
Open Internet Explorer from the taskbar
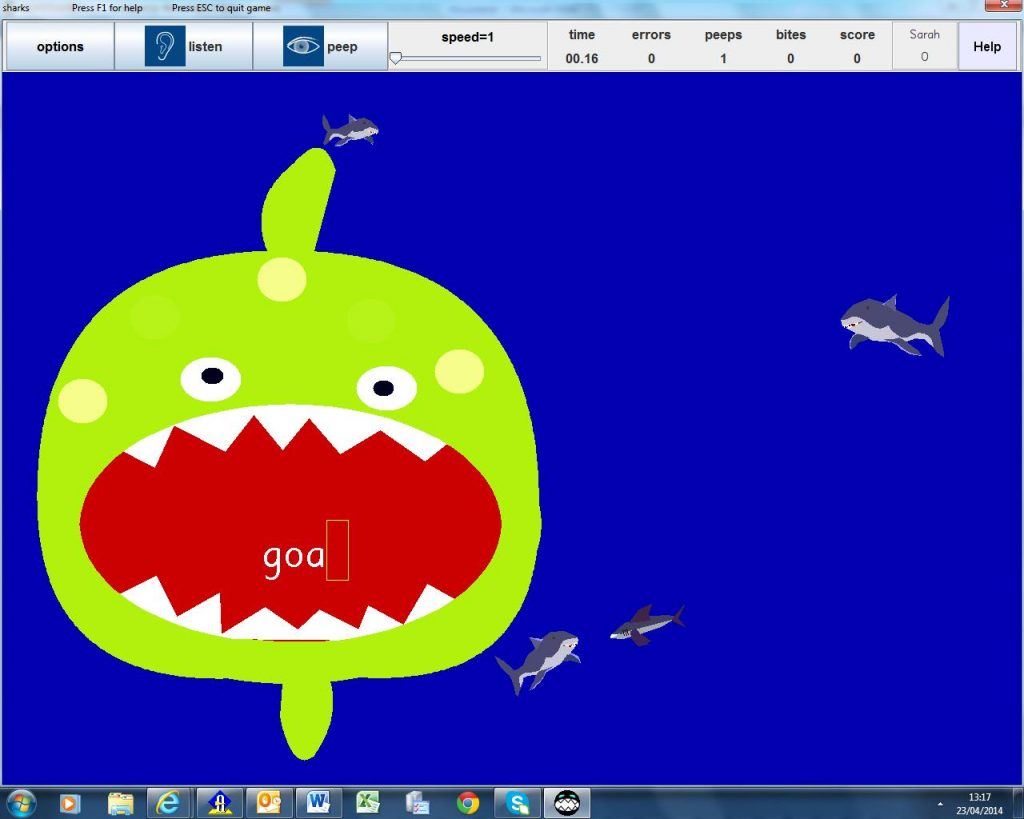point(169,802)
